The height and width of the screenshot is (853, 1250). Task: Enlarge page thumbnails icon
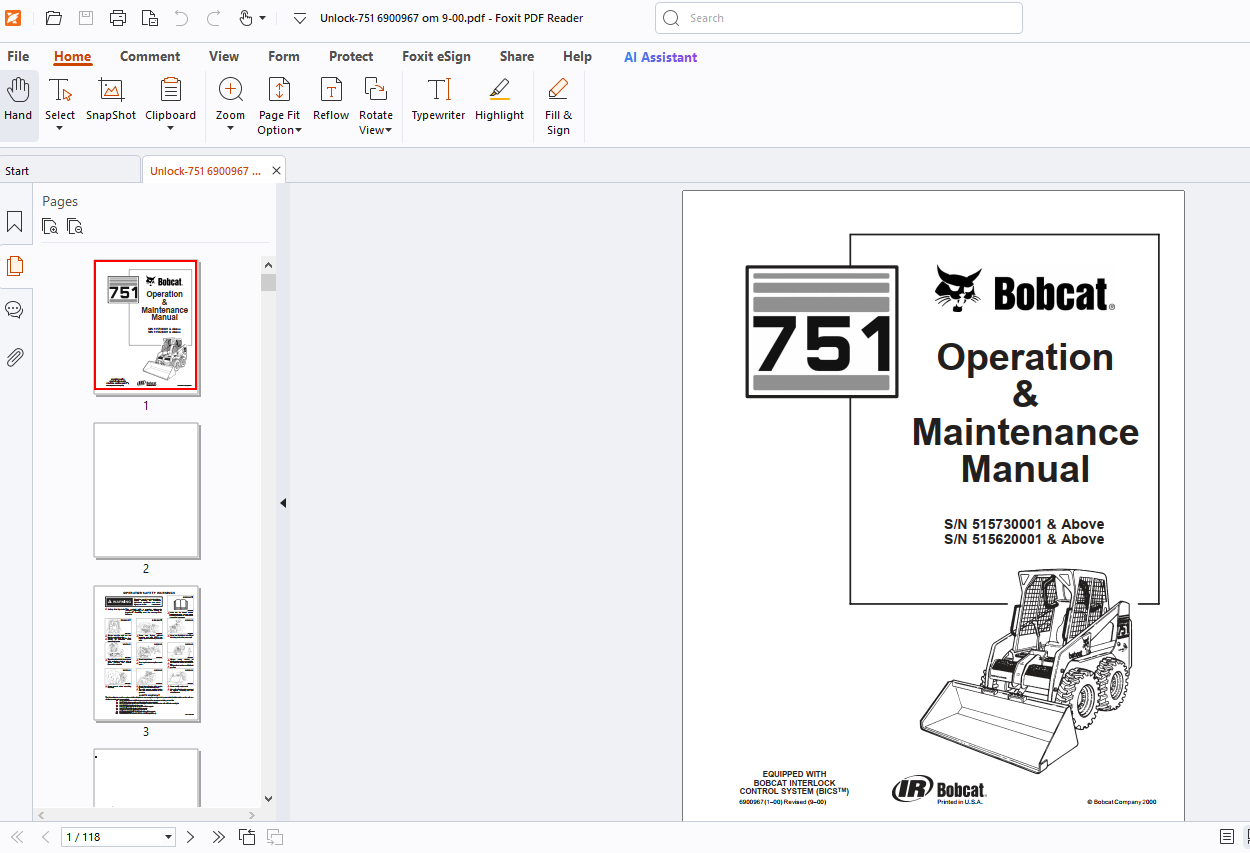(x=50, y=226)
